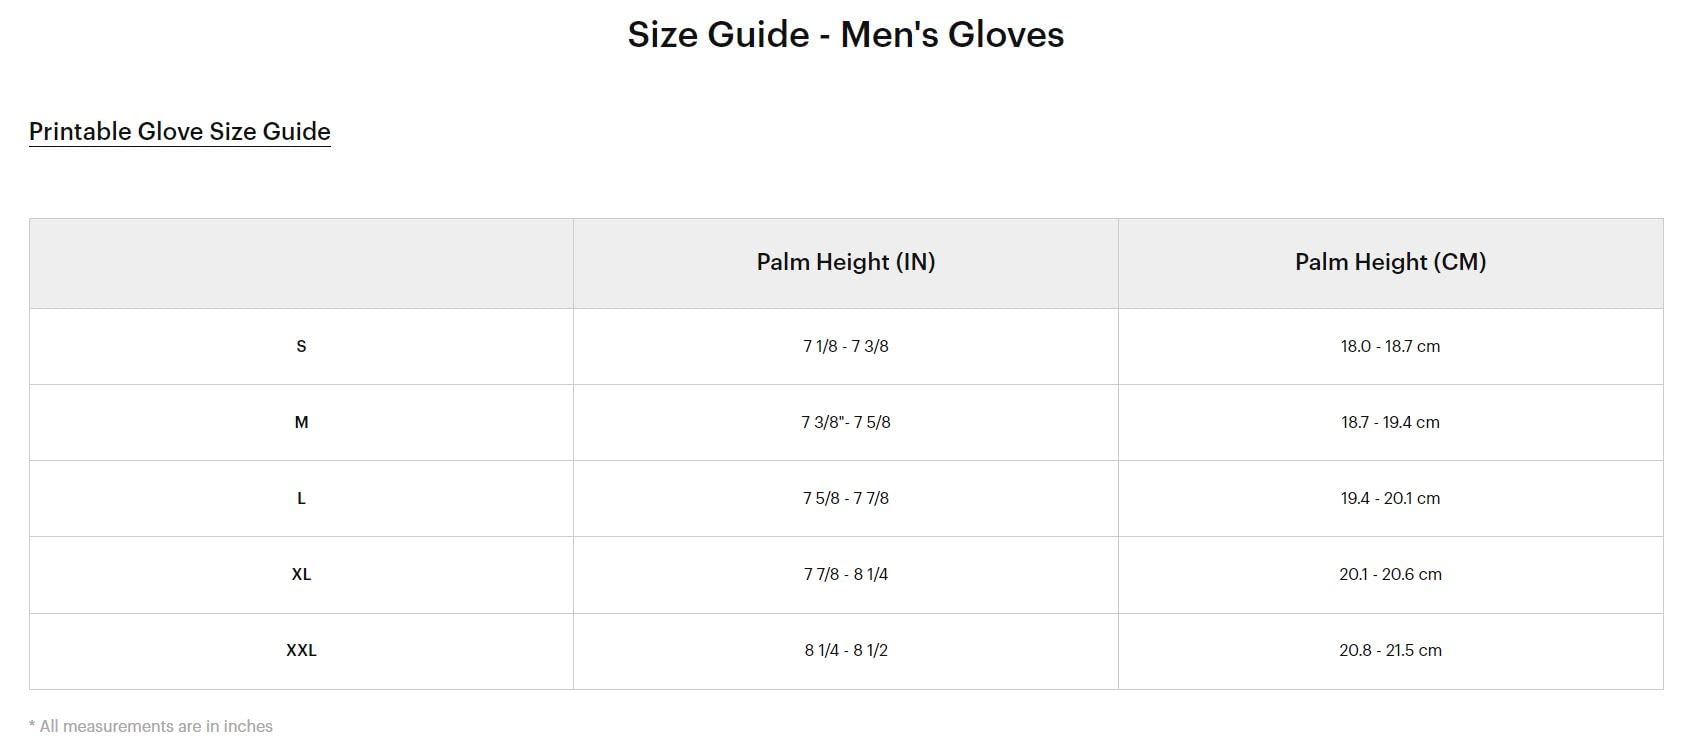Click the 20.1 - 20.6 cm cell
Screen dimensions: 1698x750
pyautogui.click(x=1390, y=575)
